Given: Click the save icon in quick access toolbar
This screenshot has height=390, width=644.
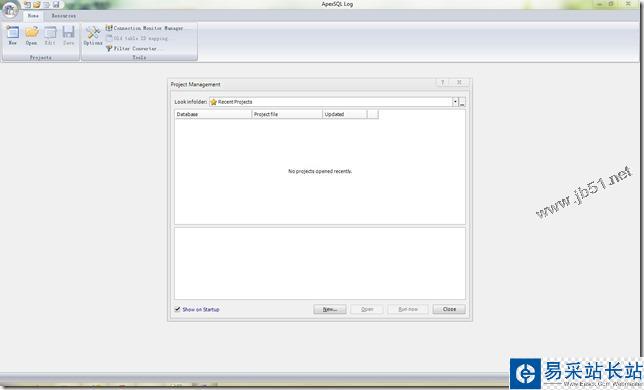Looking at the screenshot, I should [56, 5].
